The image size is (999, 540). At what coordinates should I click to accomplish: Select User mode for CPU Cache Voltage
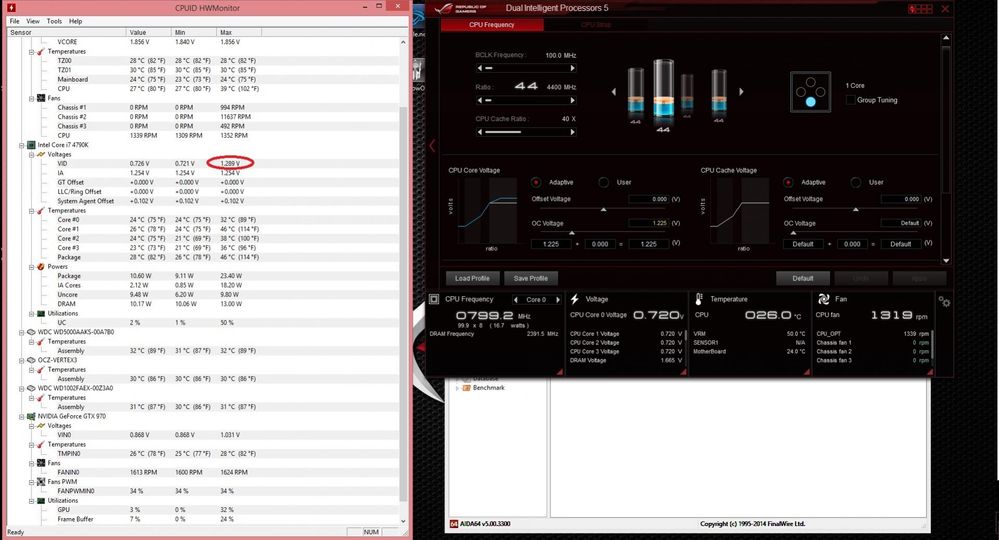click(856, 183)
